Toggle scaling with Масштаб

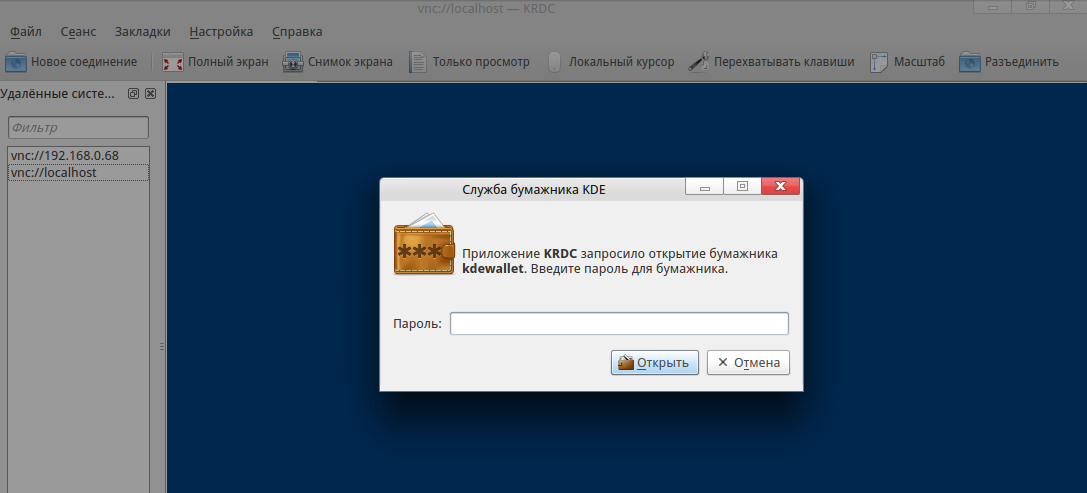click(x=907, y=62)
